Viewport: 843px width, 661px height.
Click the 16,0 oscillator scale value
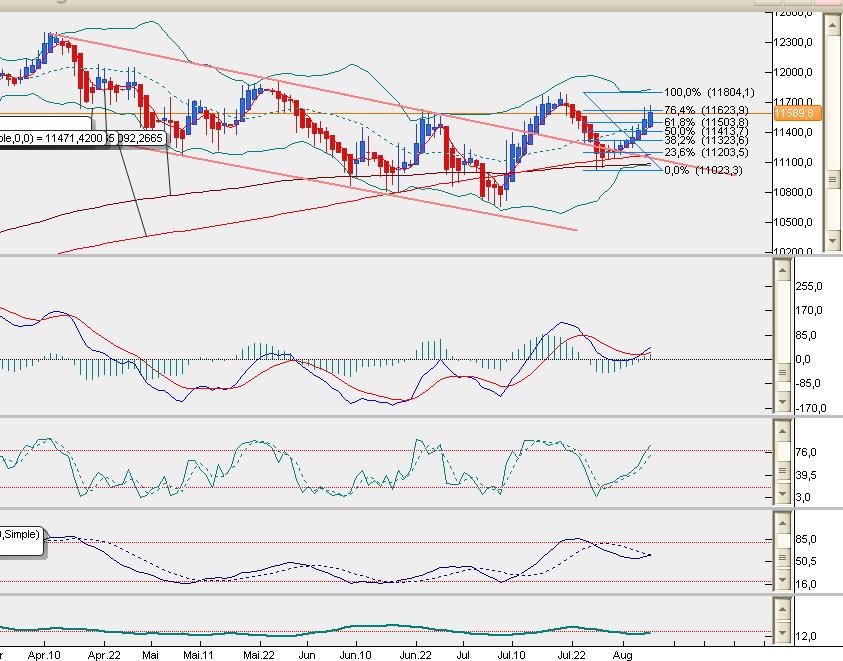806,584
